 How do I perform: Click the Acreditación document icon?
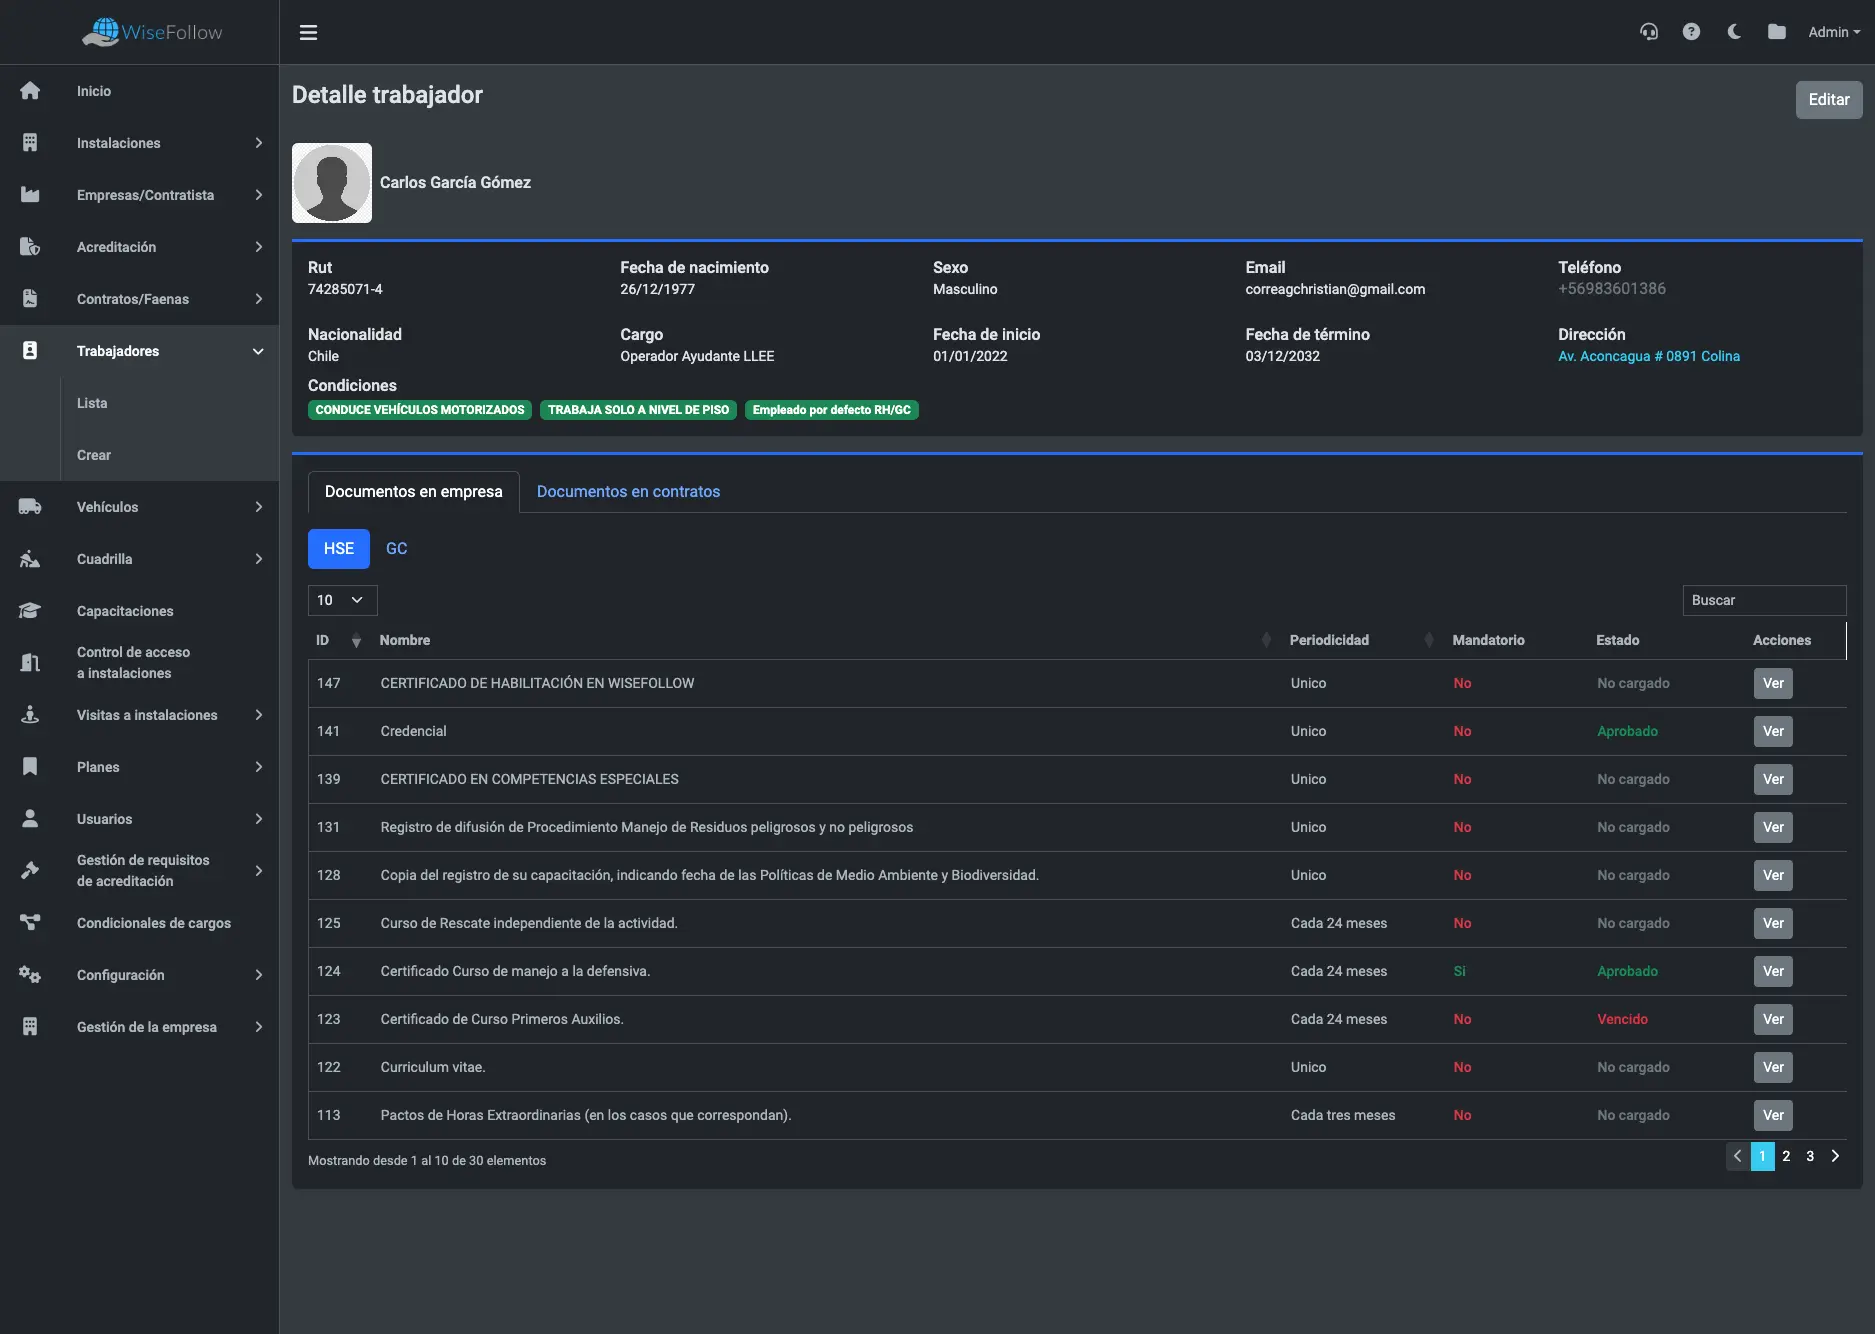click(30, 247)
